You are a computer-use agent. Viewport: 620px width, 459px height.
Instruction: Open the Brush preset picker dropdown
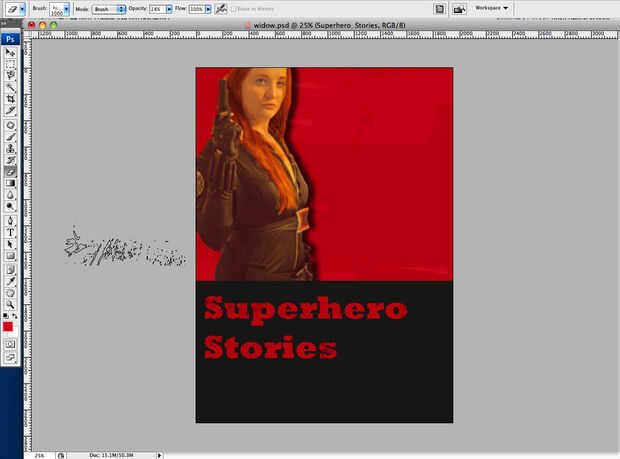click(66, 9)
